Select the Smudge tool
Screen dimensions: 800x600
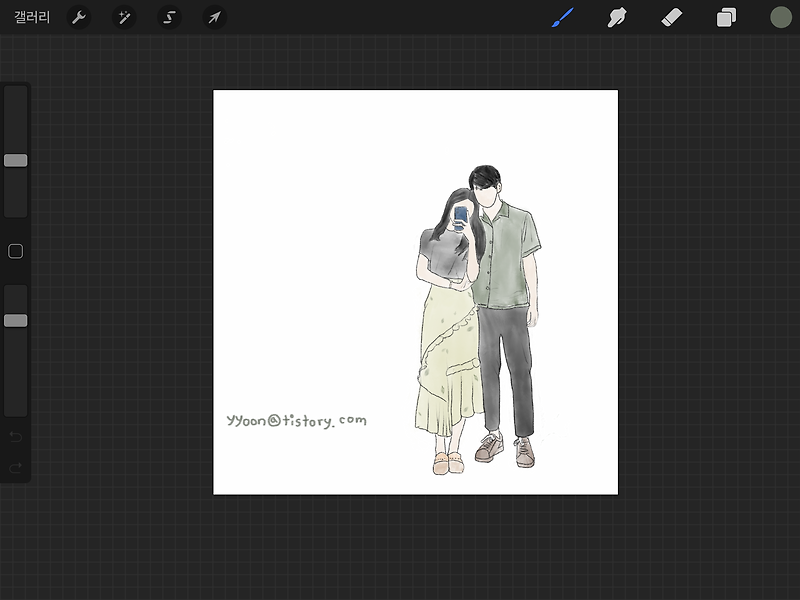click(x=617, y=17)
